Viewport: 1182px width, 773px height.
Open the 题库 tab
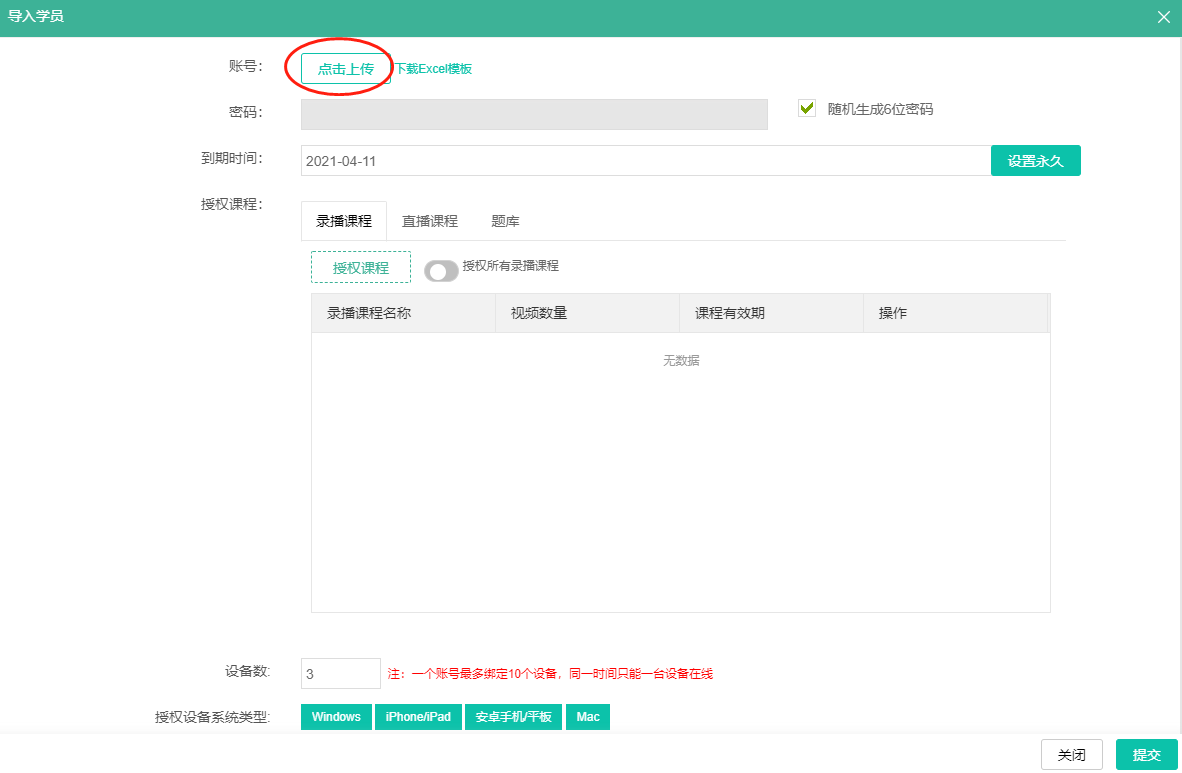[505, 221]
